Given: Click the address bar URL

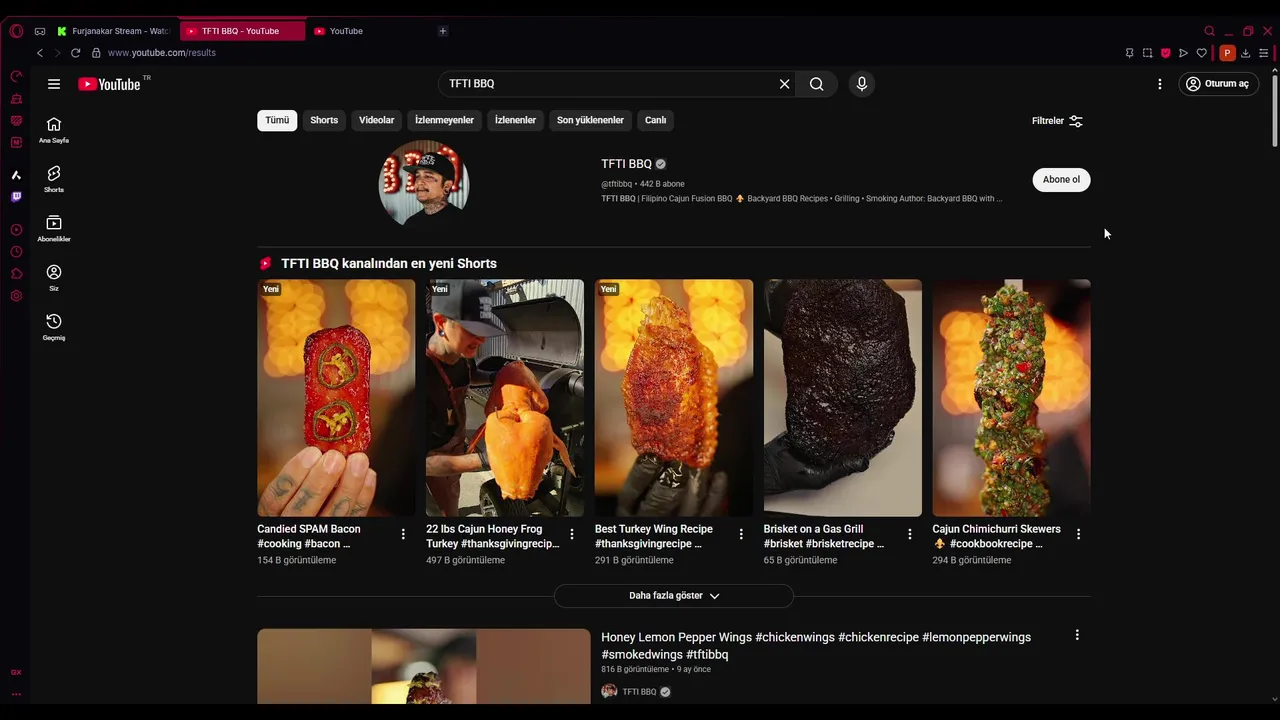Looking at the screenshot, I should coord(162,53).
